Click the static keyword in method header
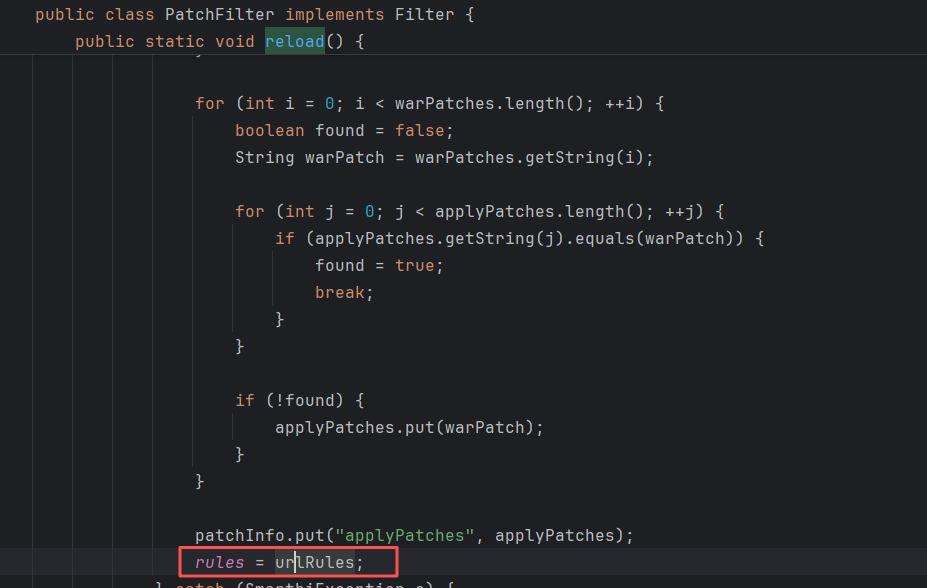This screenshot has width=927, height=588. [x=175, y=42]
